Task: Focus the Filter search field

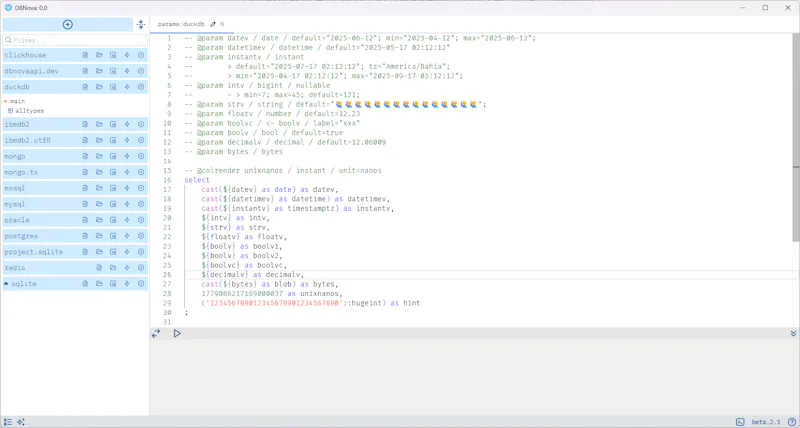Action: click(x=76, y=40)
